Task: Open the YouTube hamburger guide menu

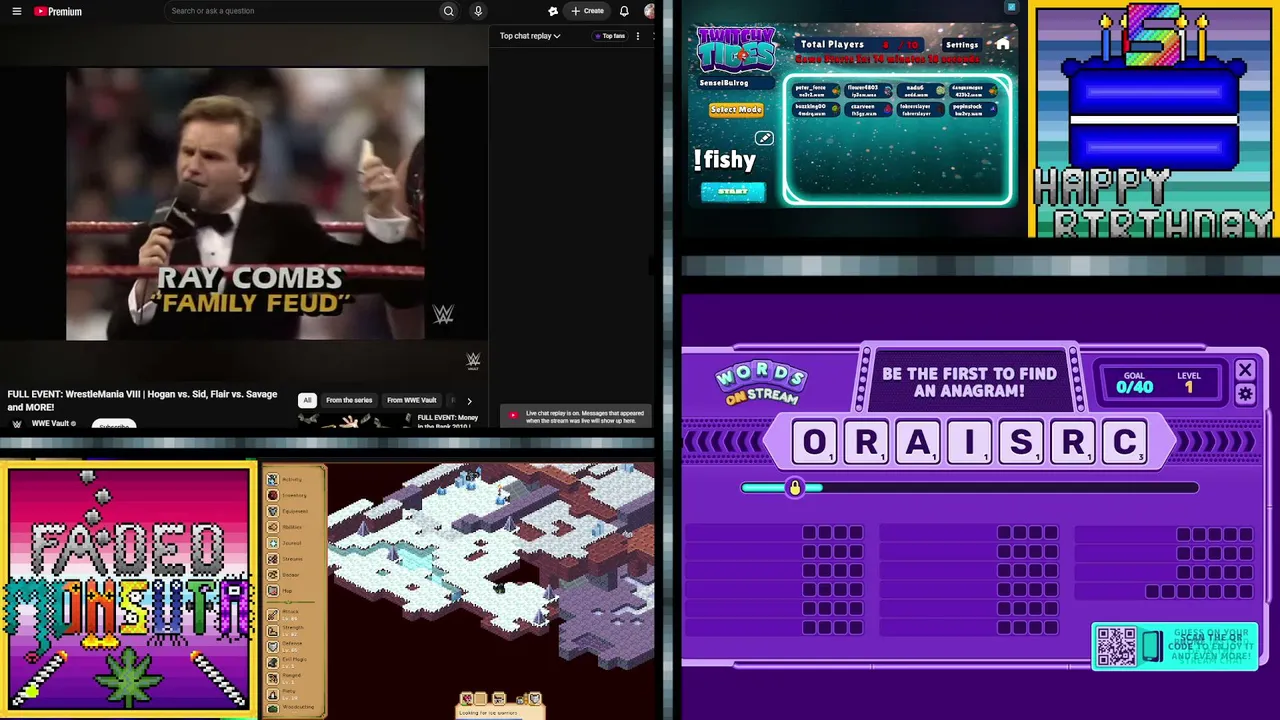Action: [x=16, y=11]
